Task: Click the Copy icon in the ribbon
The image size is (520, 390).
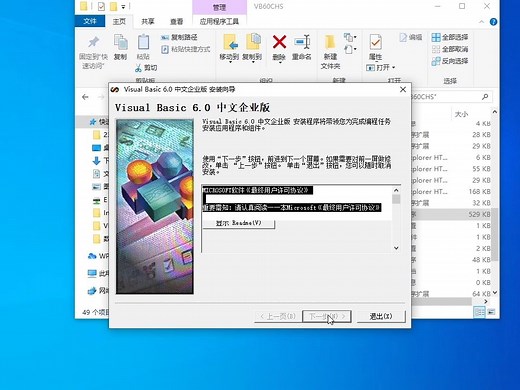Action: (121, 43)
